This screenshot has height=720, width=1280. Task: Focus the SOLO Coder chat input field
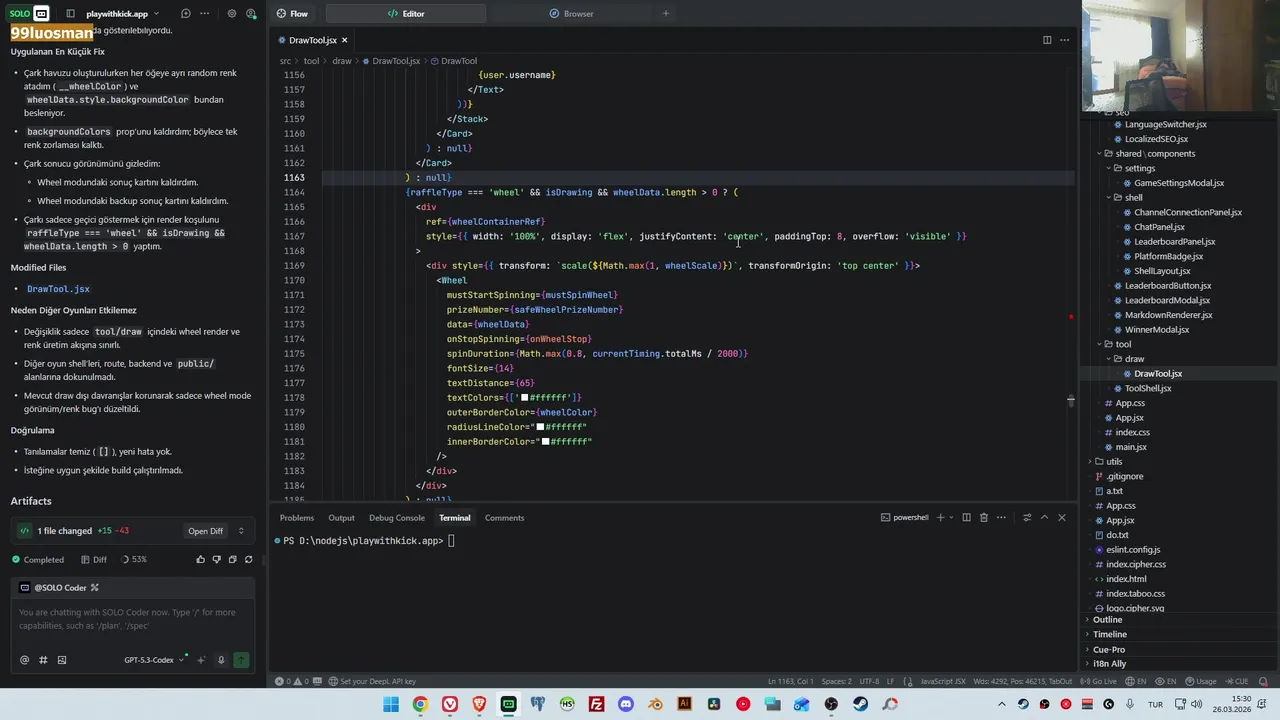point(133,619)
